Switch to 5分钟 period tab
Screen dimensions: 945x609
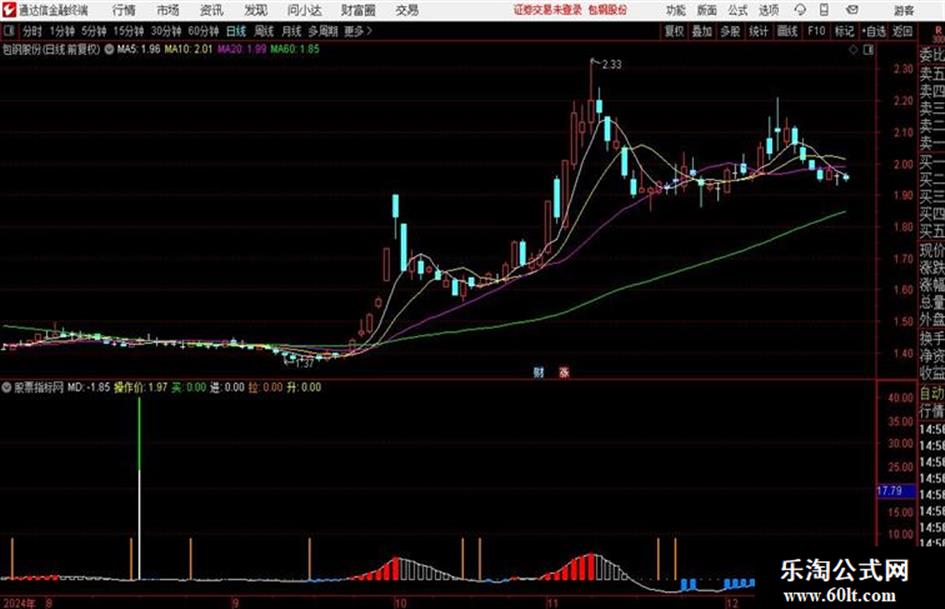(x=93, y=31)
